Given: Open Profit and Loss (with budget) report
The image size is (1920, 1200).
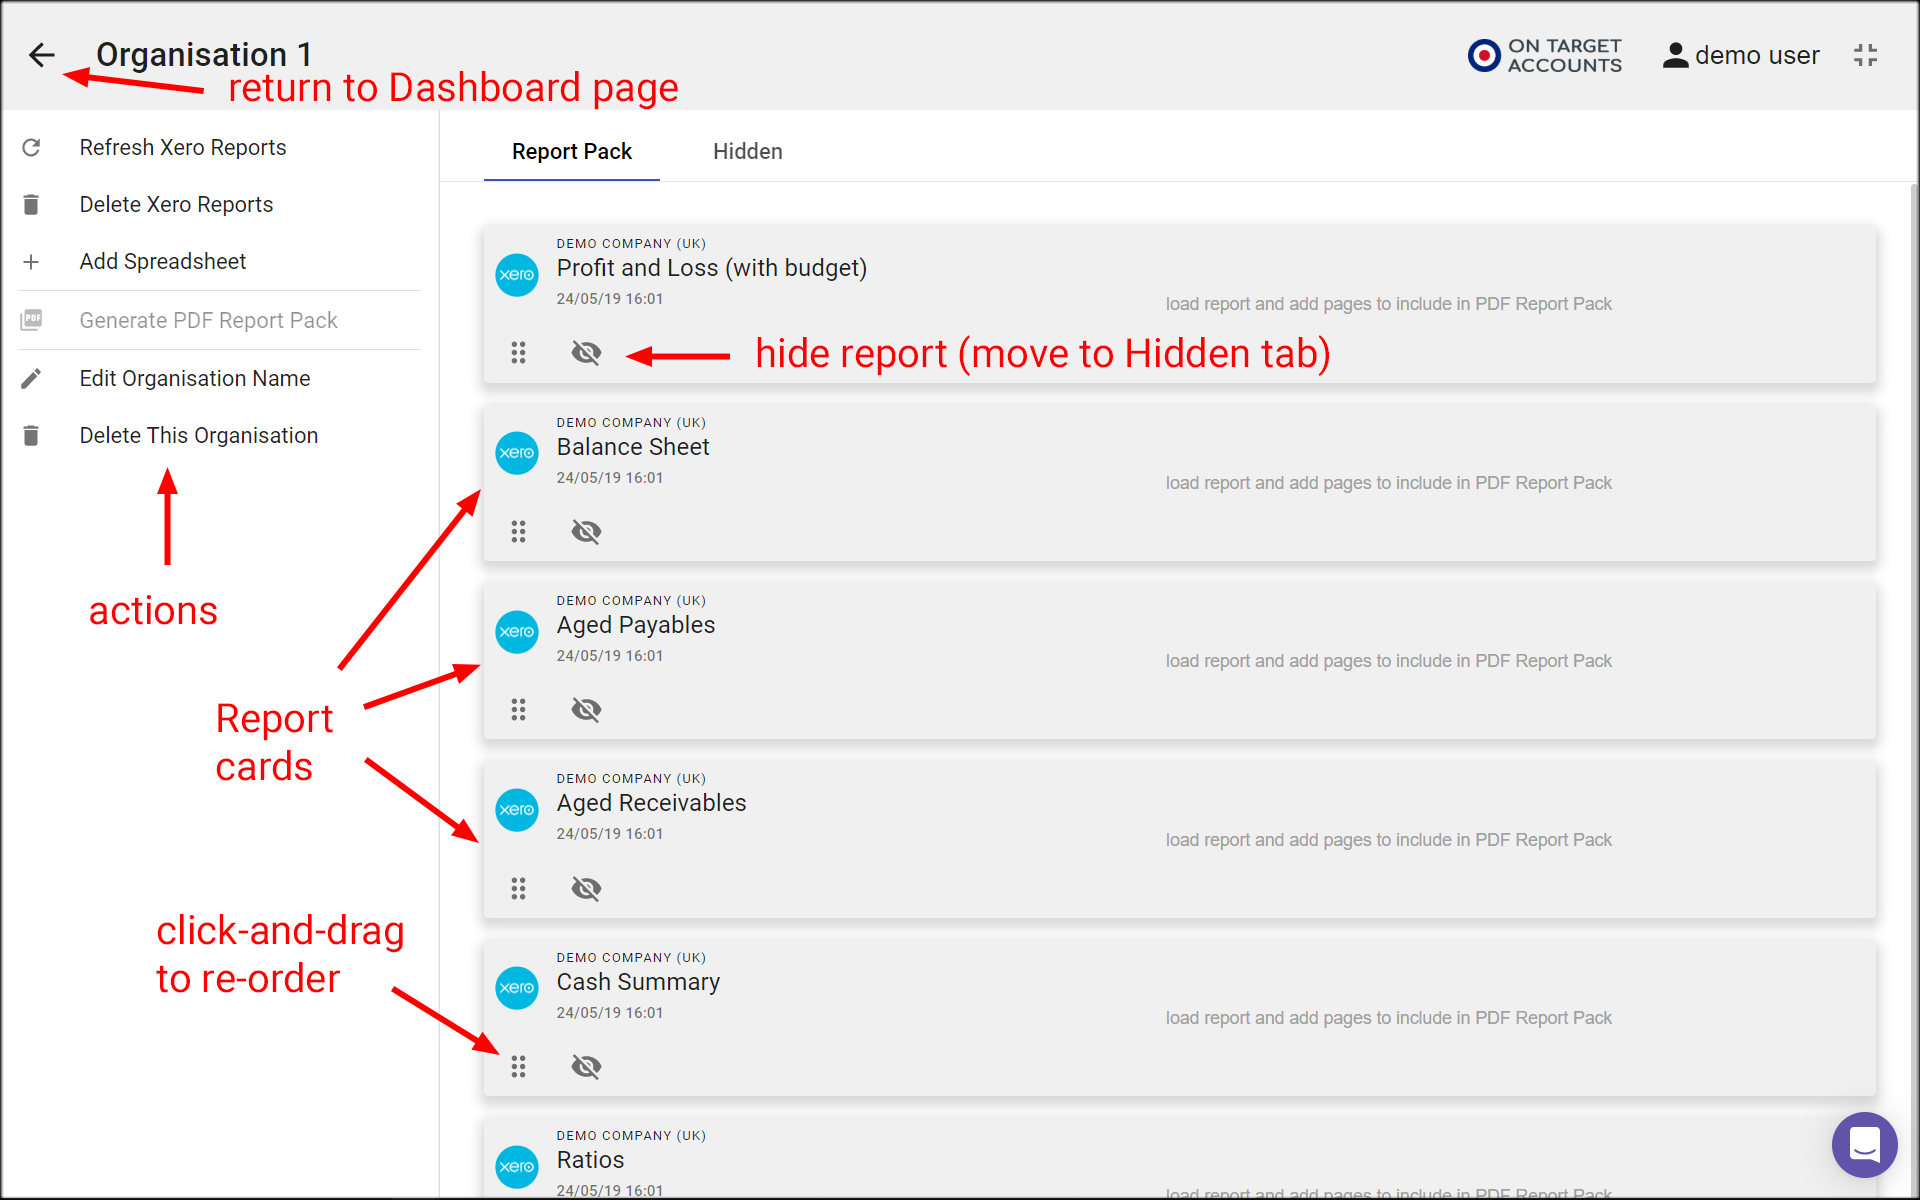Looking at the screenshot, I should (x=712, y=268).
